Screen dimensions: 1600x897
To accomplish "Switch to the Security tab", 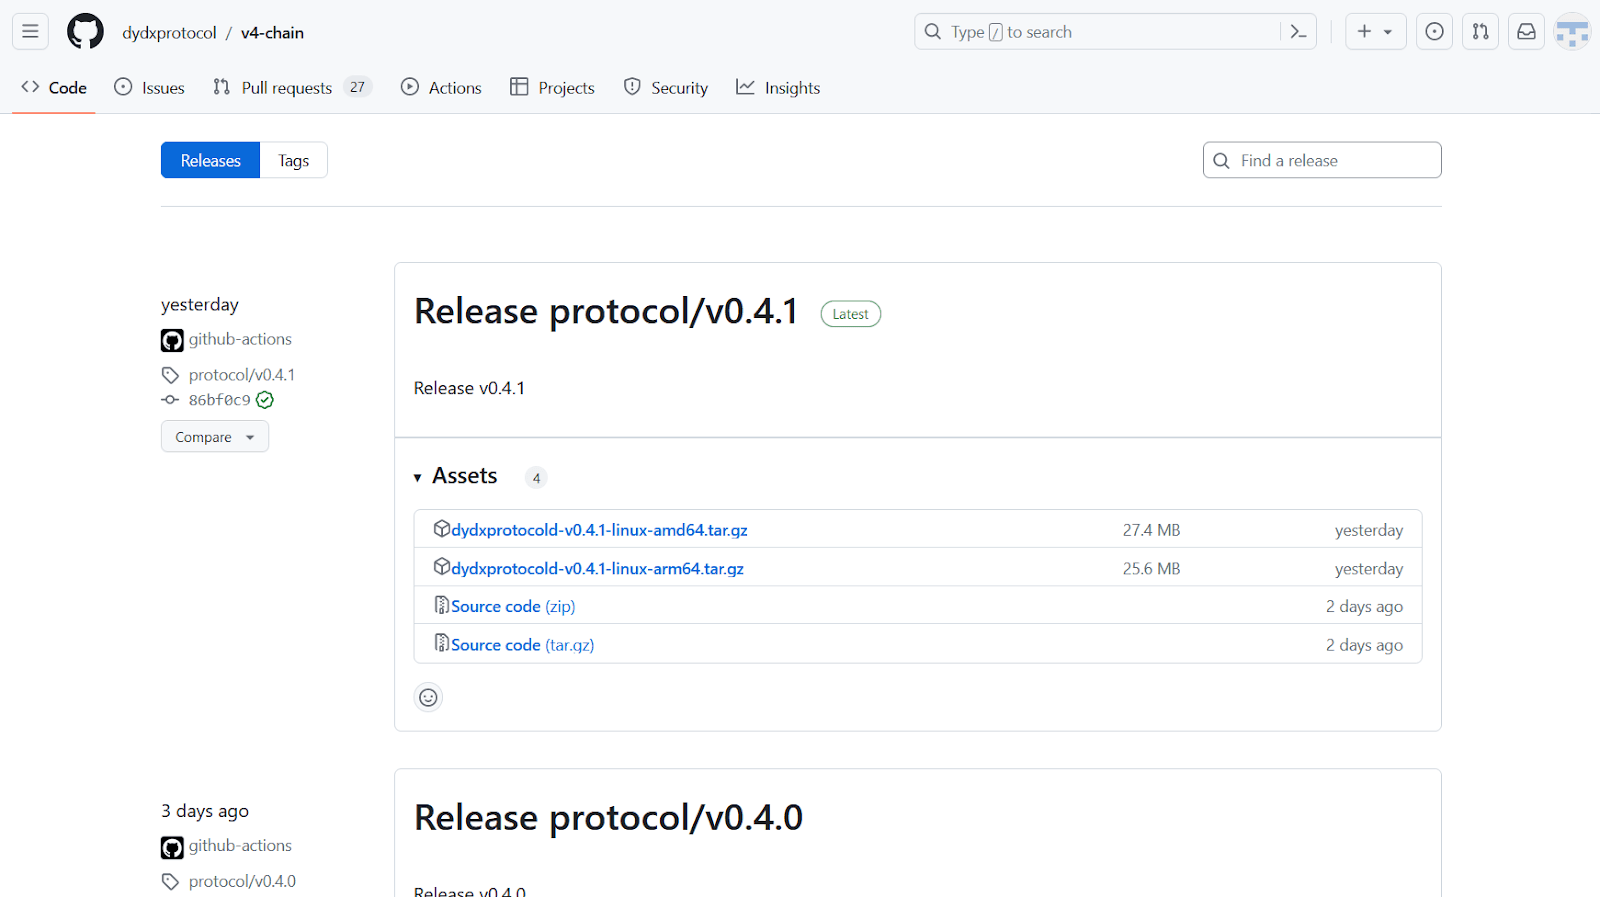I will pyautogui.click(x=666, y=88).
